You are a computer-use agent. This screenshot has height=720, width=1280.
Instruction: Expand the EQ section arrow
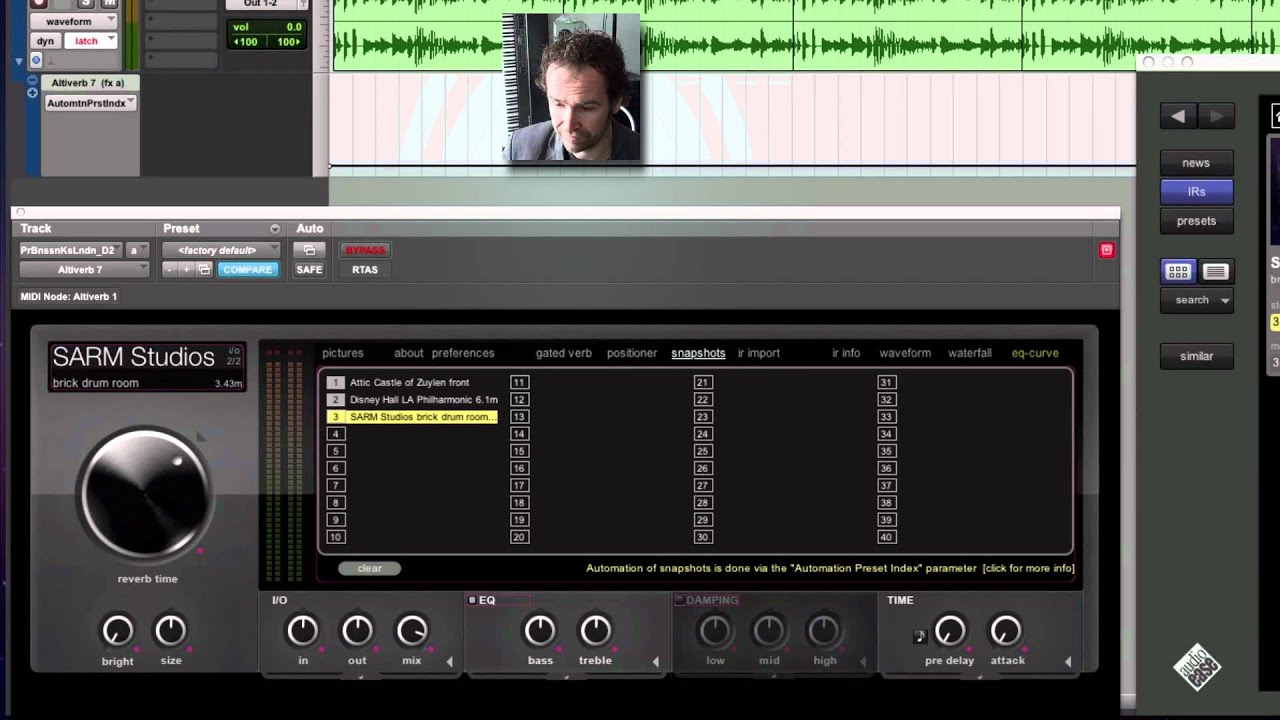click(655, 661)
